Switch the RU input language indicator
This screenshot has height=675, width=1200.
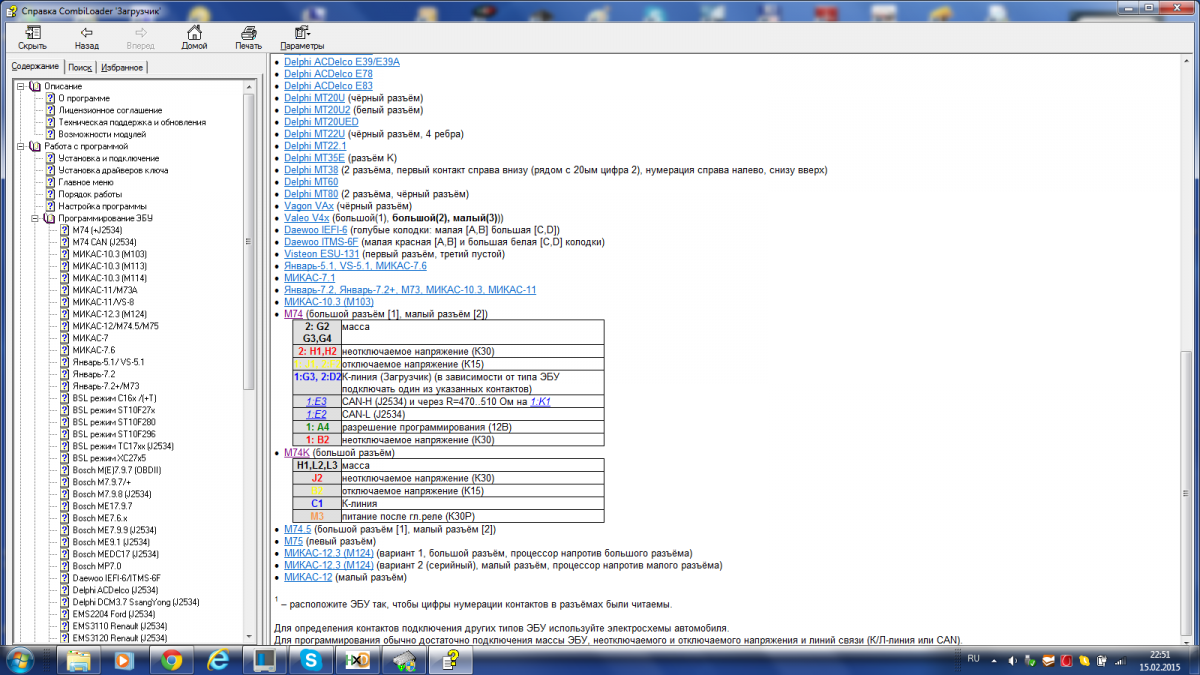coord(973,659)
